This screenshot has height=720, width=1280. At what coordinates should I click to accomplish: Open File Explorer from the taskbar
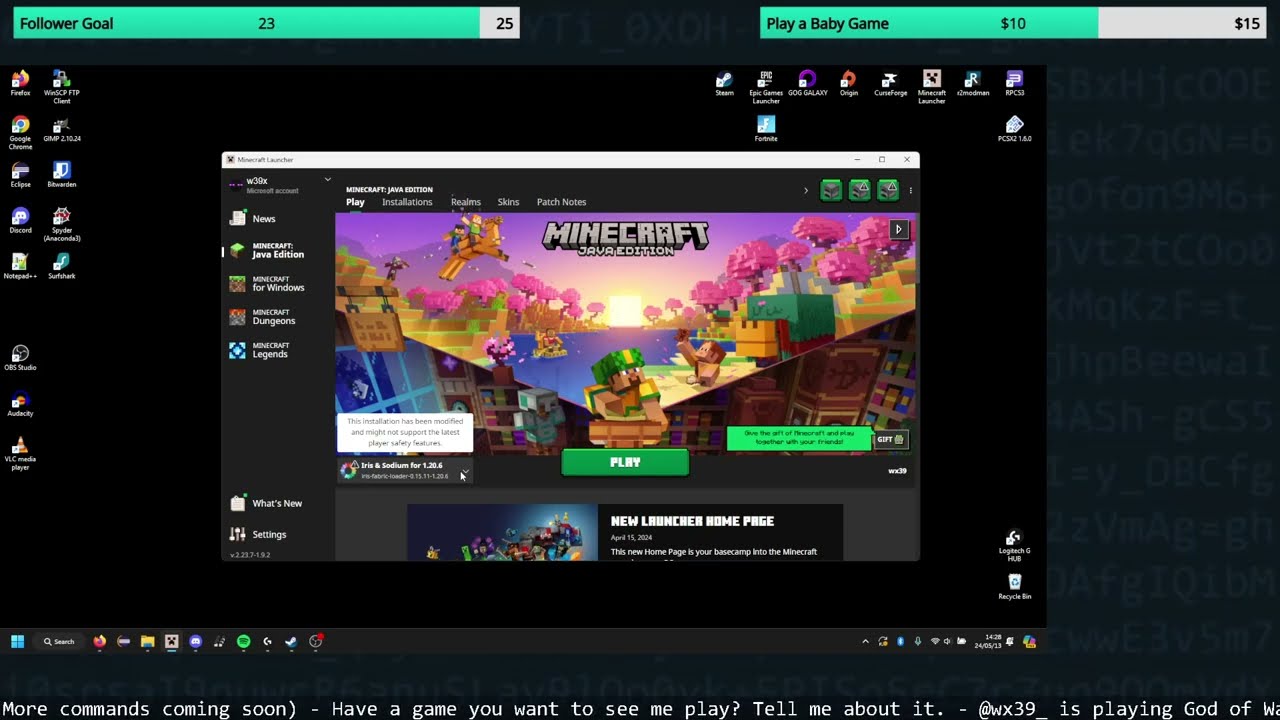(147, 642)
